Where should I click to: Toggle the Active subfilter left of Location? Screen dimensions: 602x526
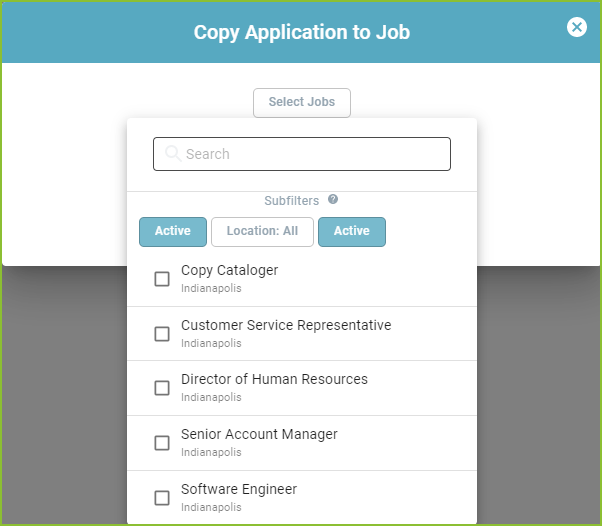click(x=173, y=232)
